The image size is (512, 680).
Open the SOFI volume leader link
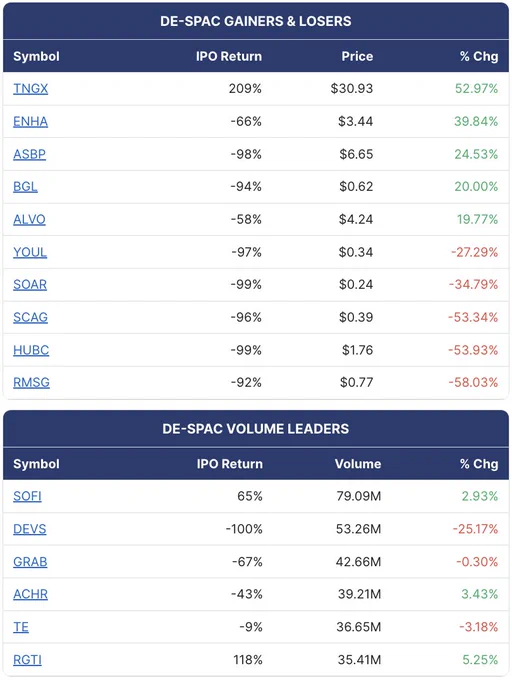coord(27,496)
